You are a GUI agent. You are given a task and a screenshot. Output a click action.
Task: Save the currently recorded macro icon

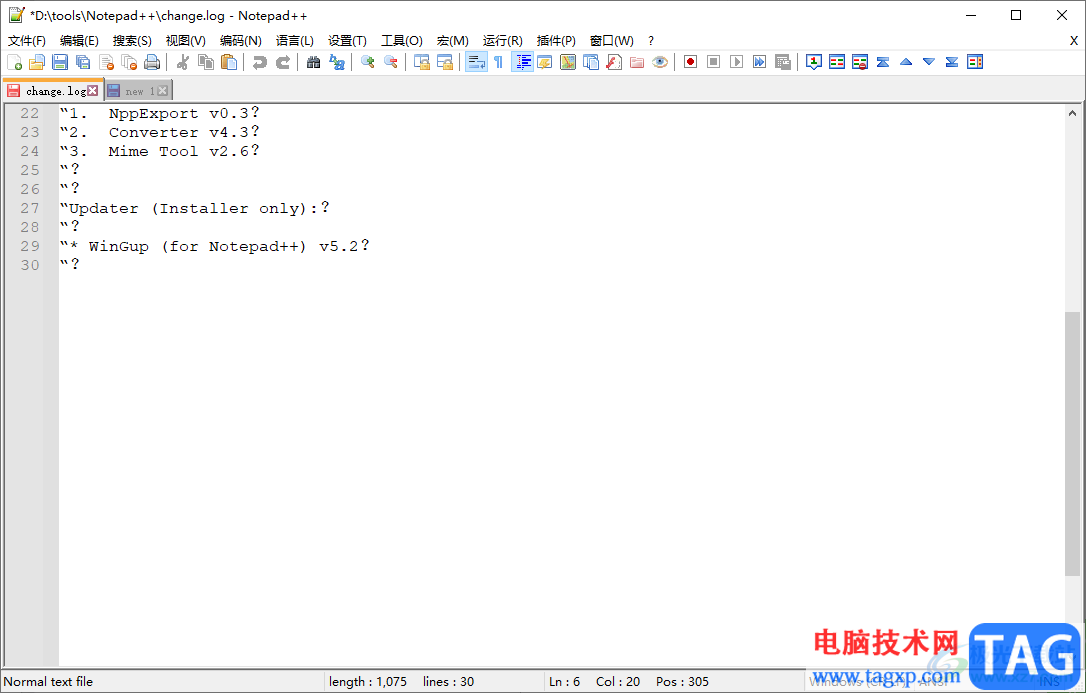783,62
